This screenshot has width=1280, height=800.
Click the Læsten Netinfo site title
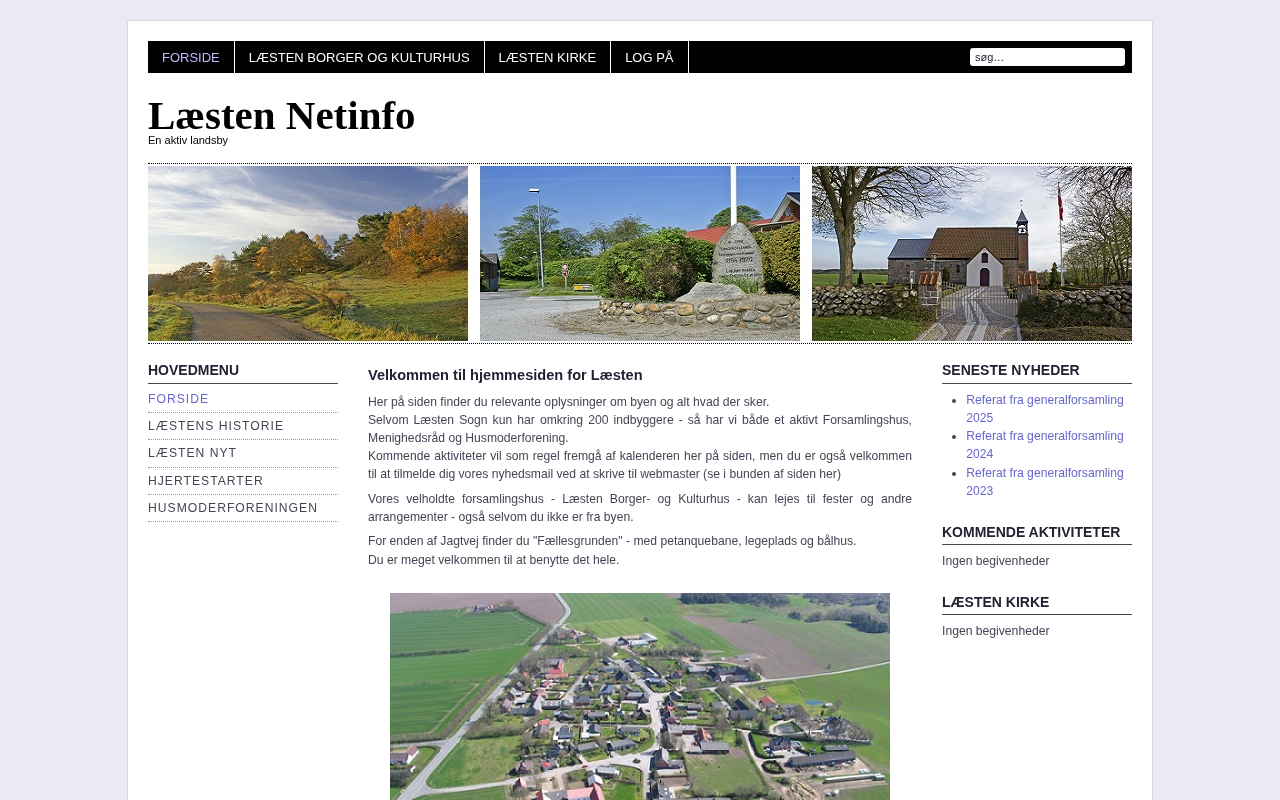(x=281, y=115)
